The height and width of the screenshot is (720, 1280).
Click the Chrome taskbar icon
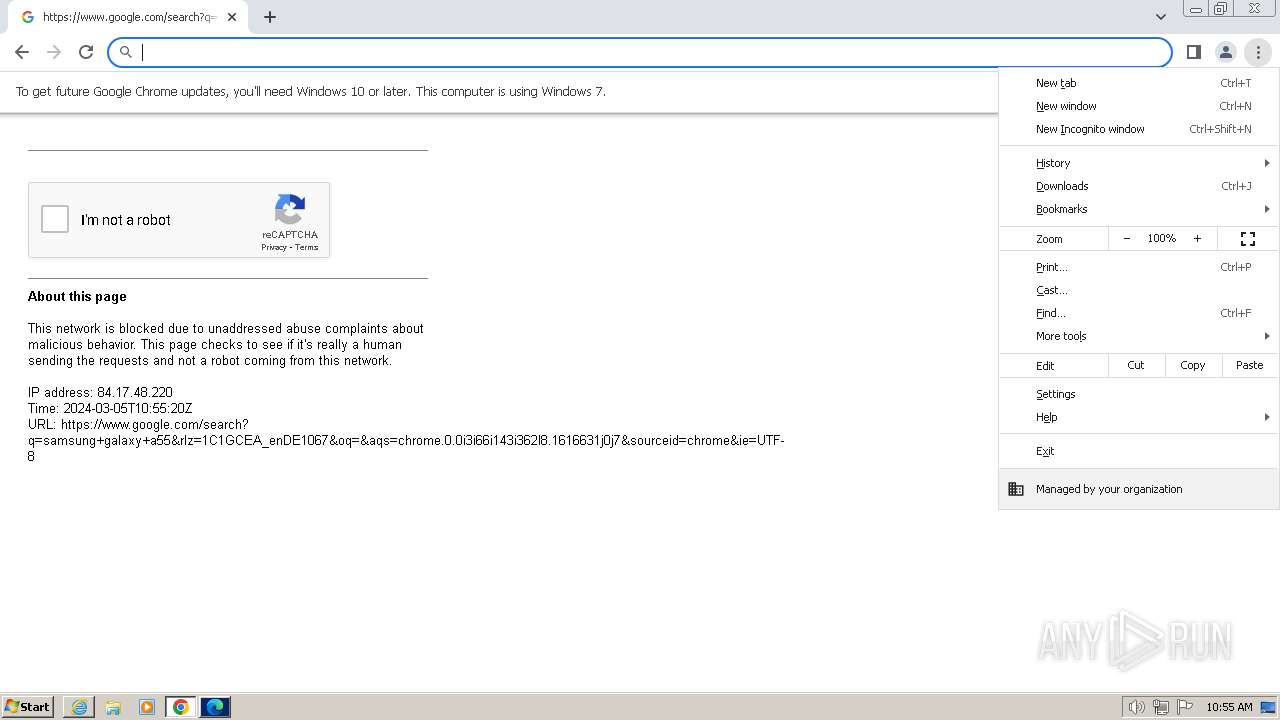181,707
